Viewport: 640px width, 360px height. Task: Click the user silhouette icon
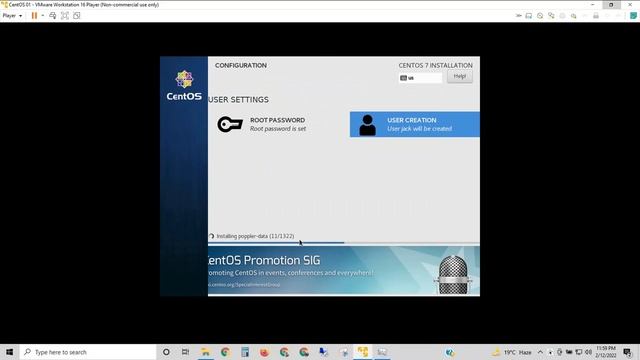pyautogui.click(x=367, y=125)
